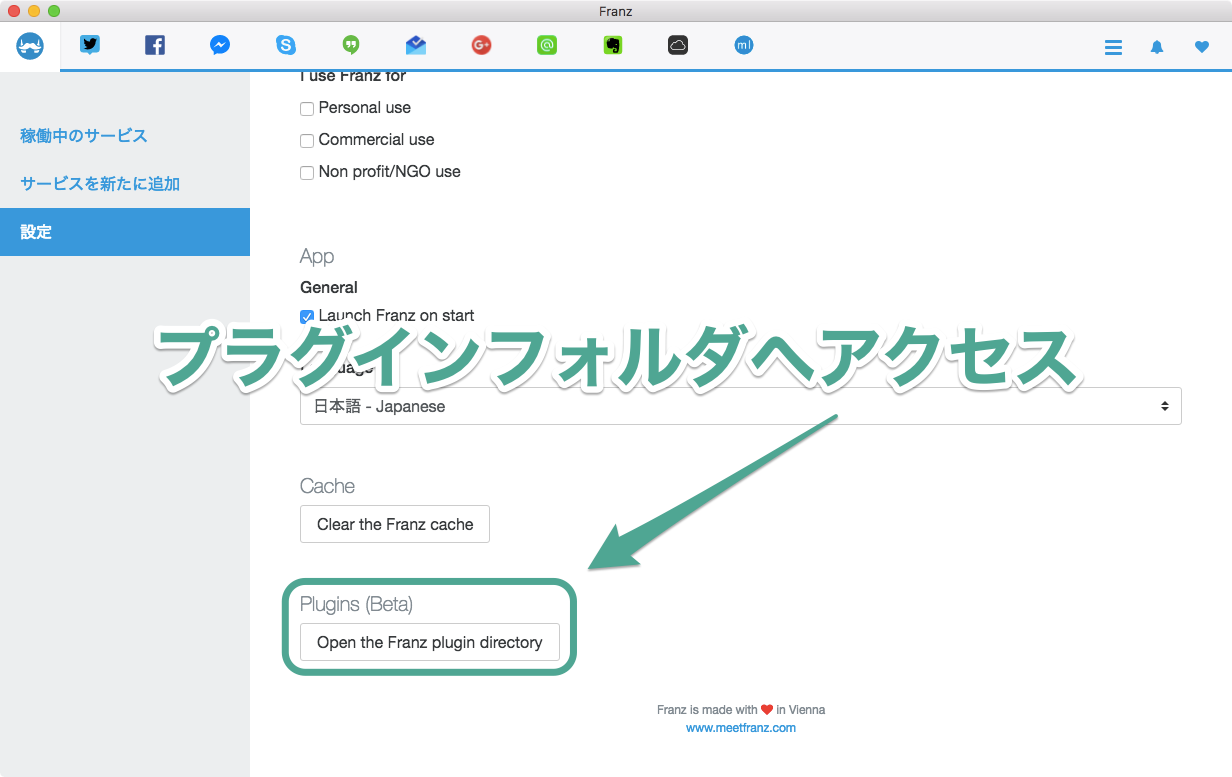Click the heart icon in top bar
The image size is (1232, 777).
click(1202, 47)
